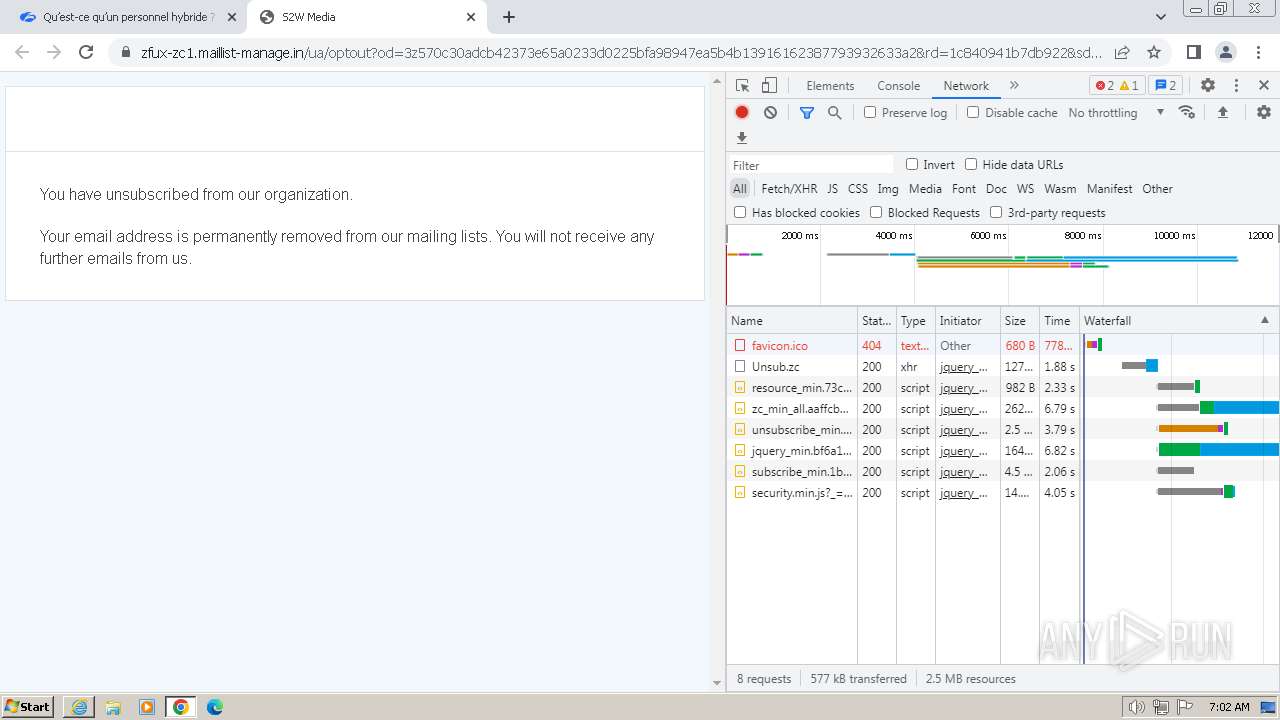Check Has blocked cookies checkbox
The width and height of the screenshot is (1280, 720).
[740, 212]
